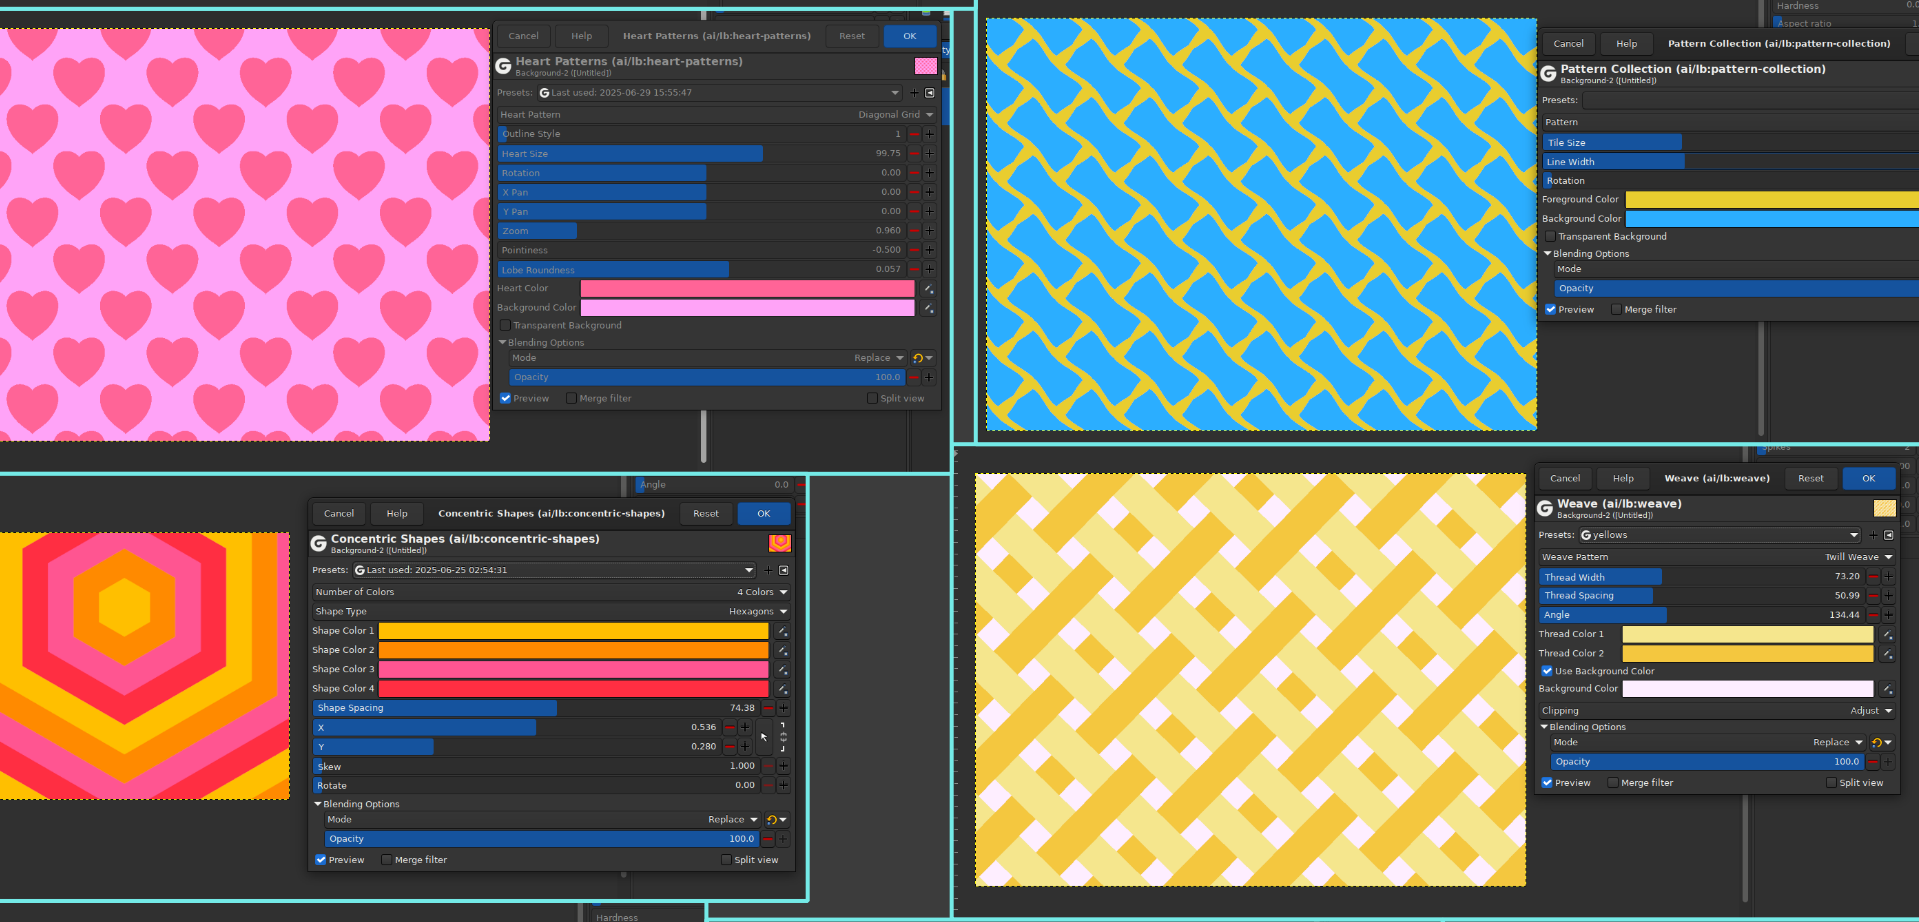Increase the Weave Angle value
Image resolution: width=1919 pixels, height=922 pixels.
[1888, 615]
